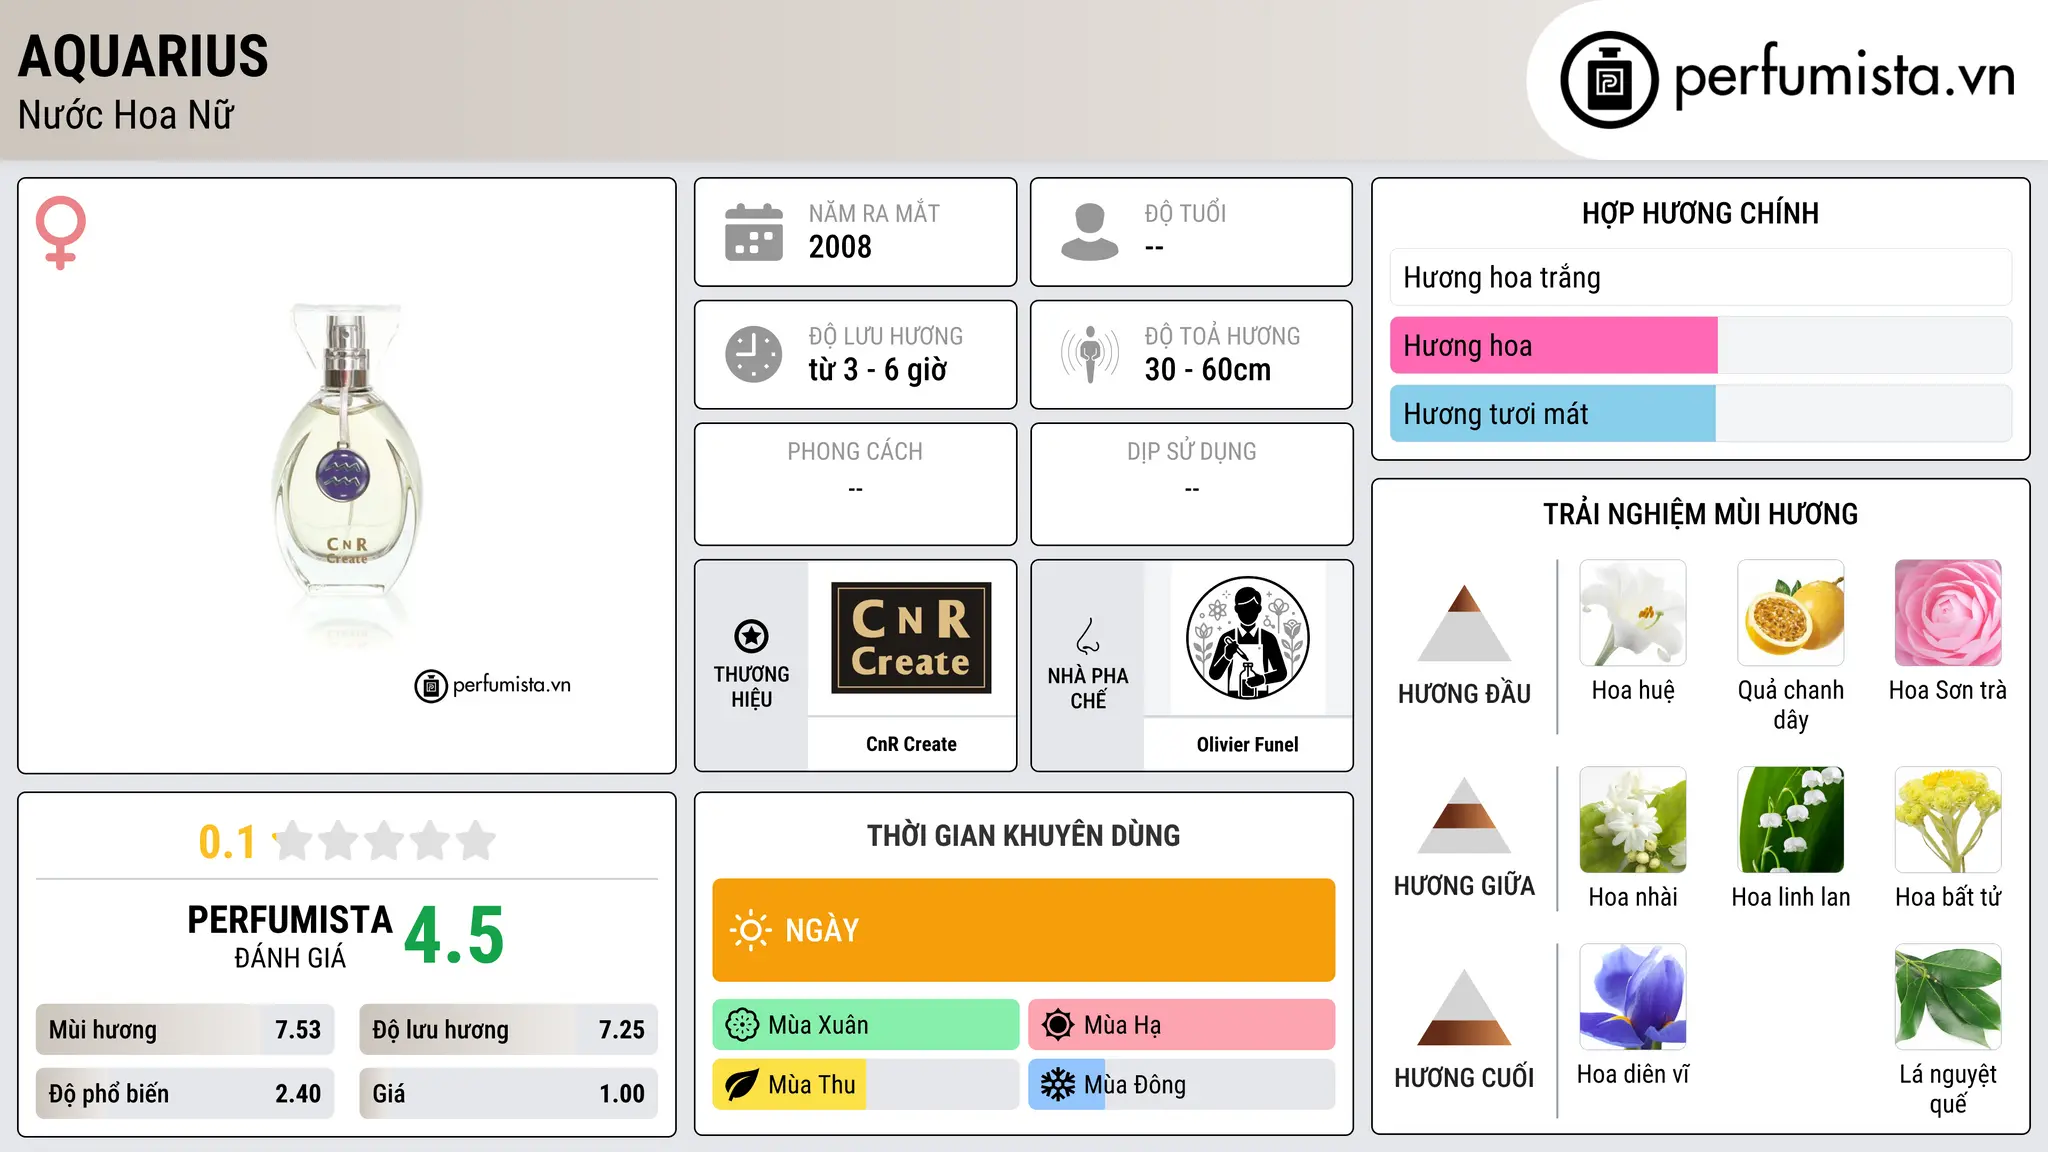Click the green Mùa Xuân season bar
Image resolution: width=2048 pixels, height=1152 pixels.
[866, 1025]
